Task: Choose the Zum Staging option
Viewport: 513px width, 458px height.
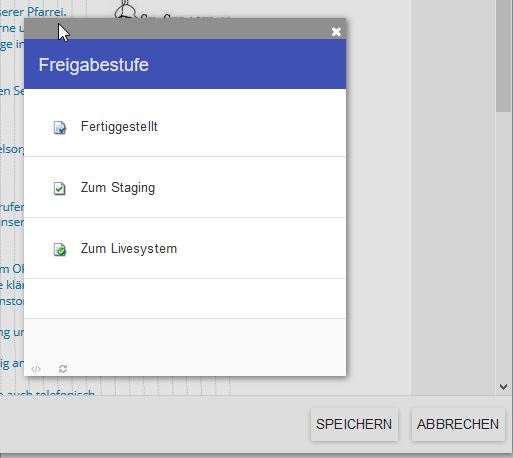Action: pos(185,188)
